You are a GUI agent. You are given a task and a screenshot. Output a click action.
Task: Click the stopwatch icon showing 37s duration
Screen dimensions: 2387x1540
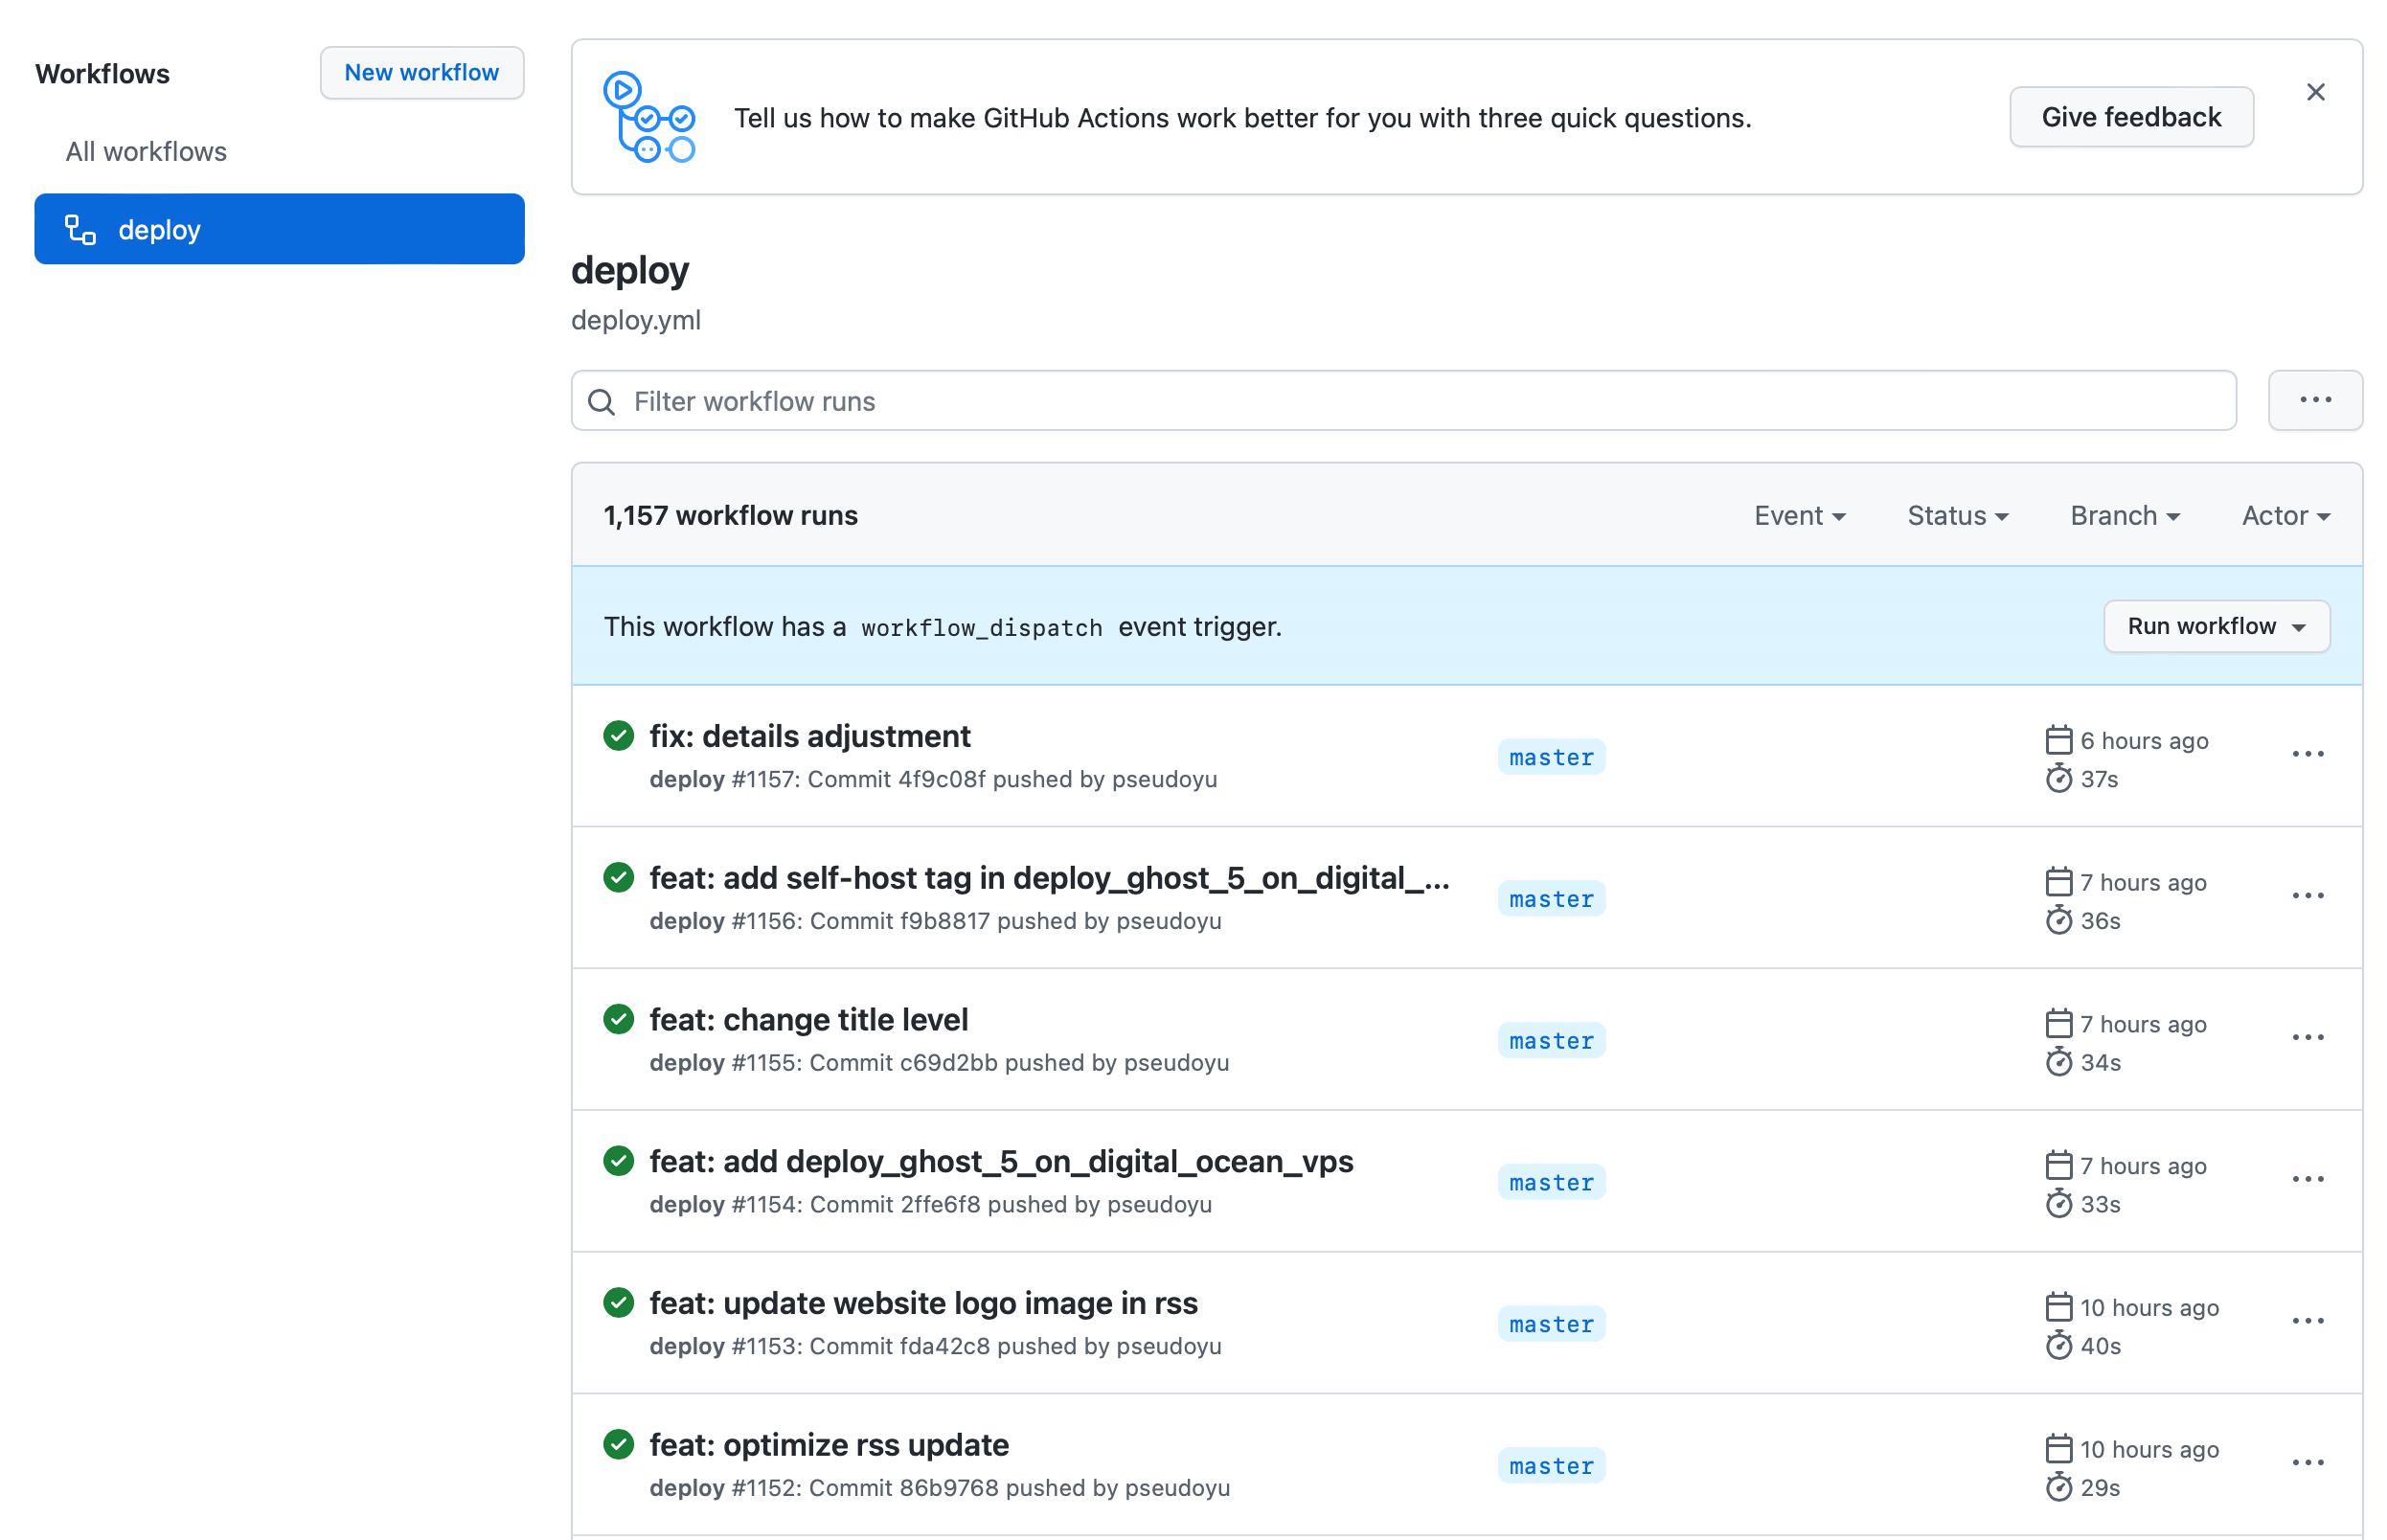(2059, 779)
